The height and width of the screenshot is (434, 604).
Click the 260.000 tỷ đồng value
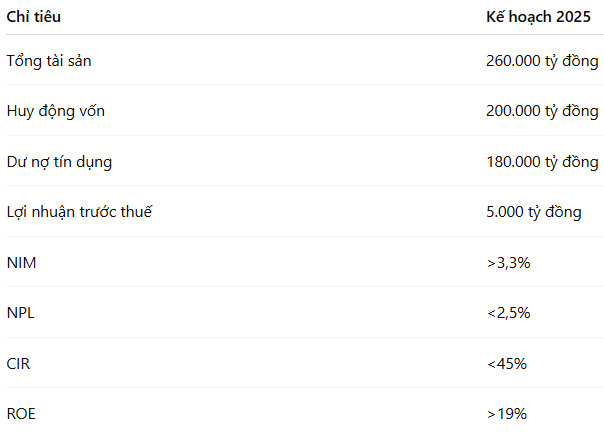(542, 61)
